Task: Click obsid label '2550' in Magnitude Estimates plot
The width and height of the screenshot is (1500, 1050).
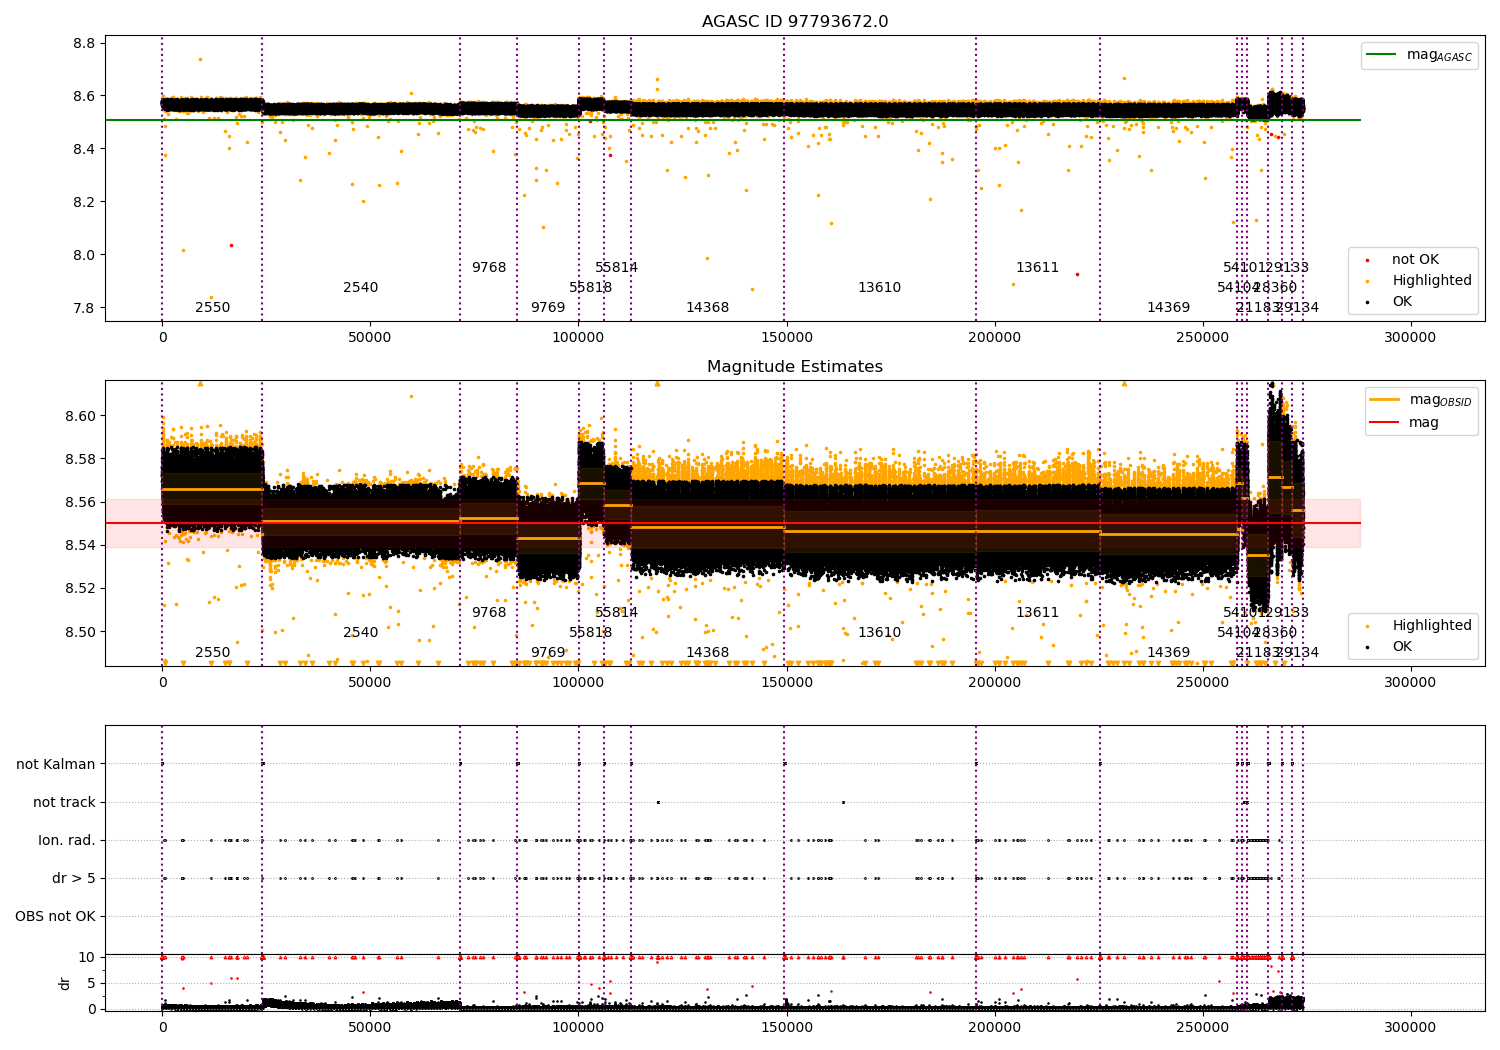Action: (x=212, y=653)
